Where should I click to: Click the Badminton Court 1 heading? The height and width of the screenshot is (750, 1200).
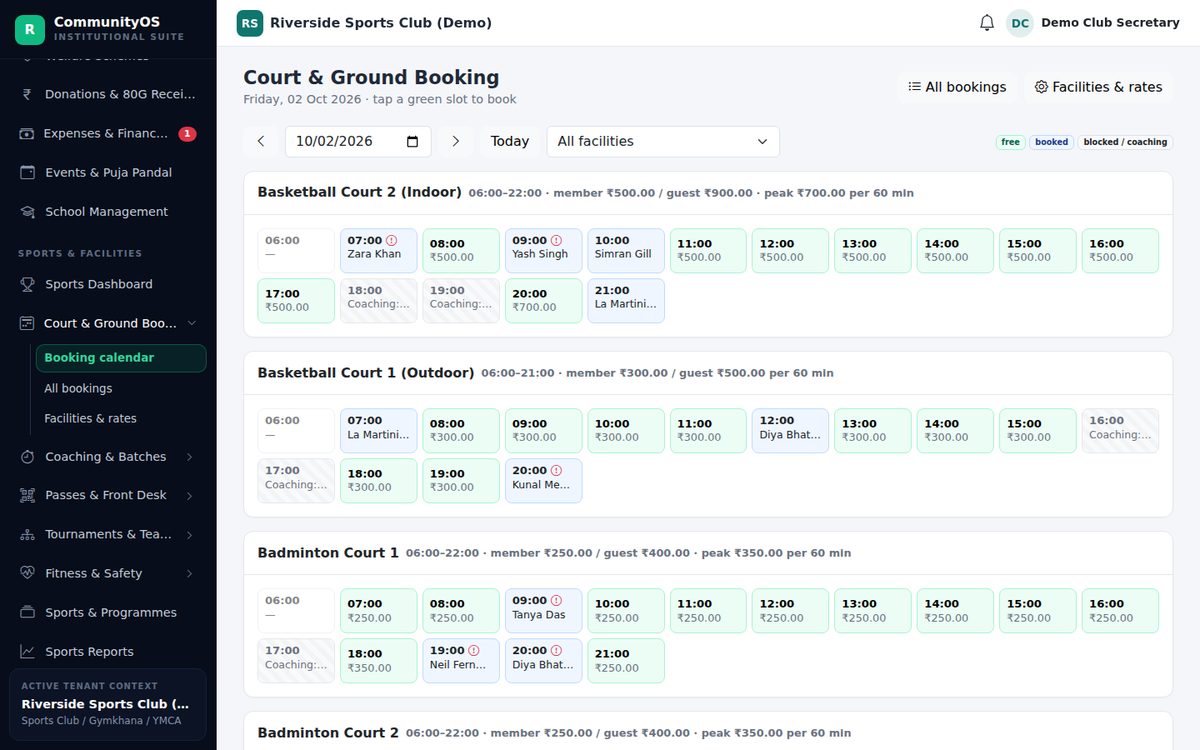[x=328, y=552]
